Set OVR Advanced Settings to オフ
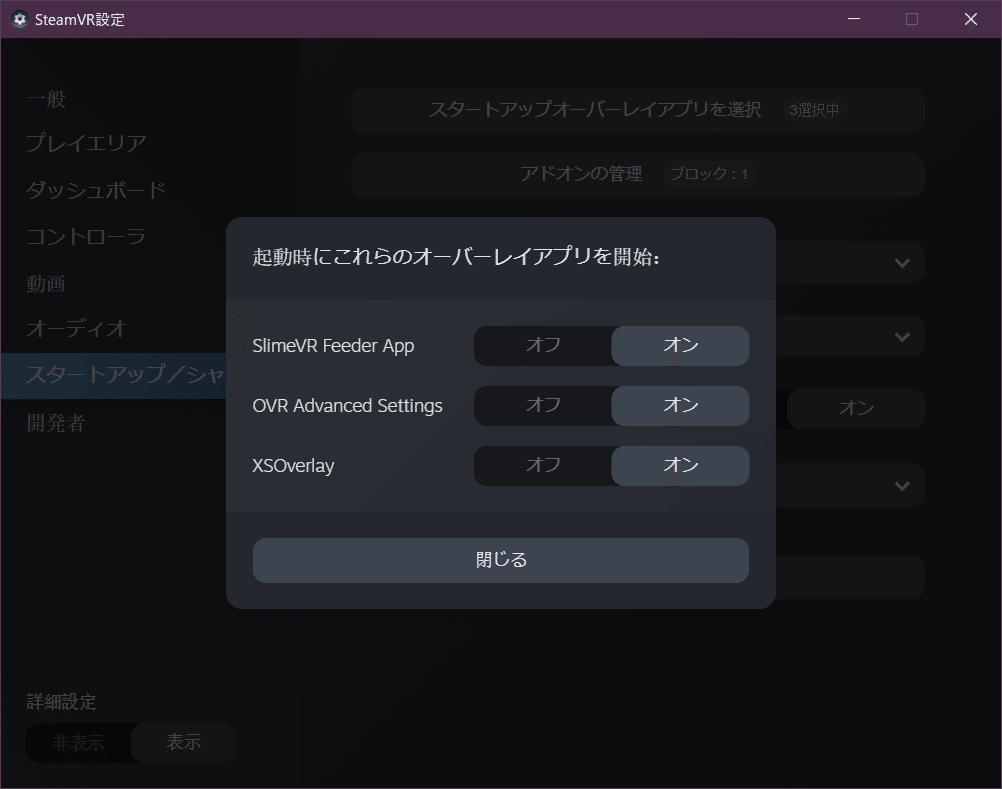Screen dimensions: 1002x789 click(543, 406)
